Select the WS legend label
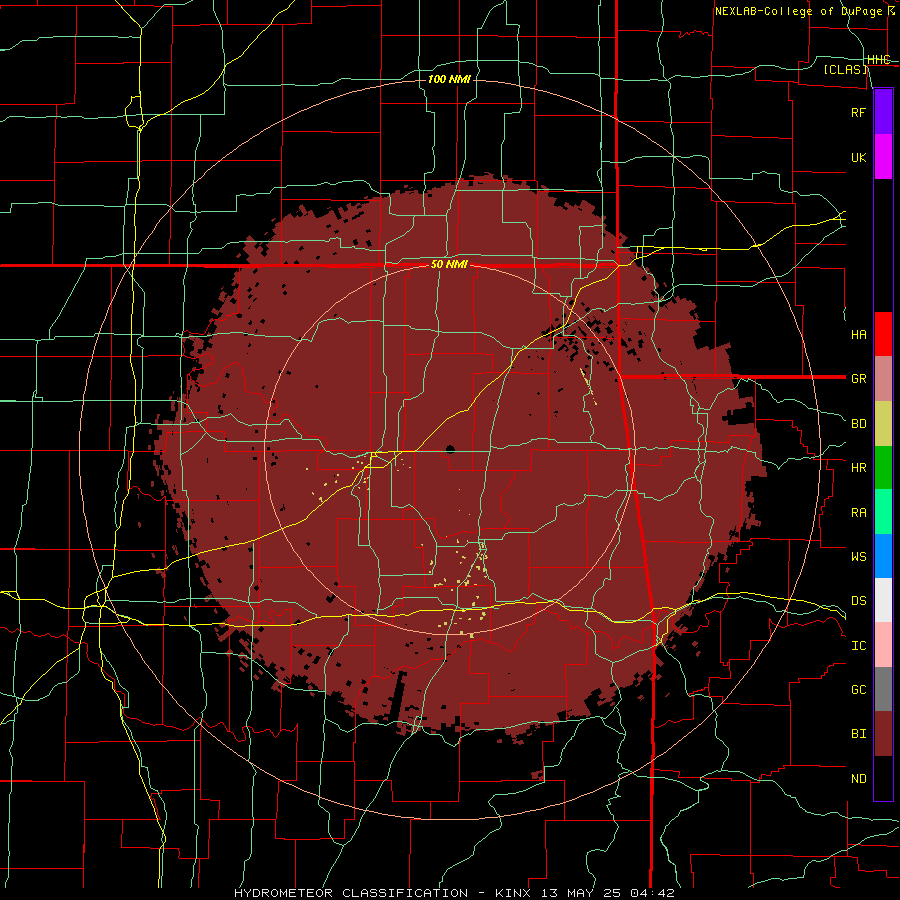Image resolution: width=900 pixels, height=900 pixels. click(859, 556)
